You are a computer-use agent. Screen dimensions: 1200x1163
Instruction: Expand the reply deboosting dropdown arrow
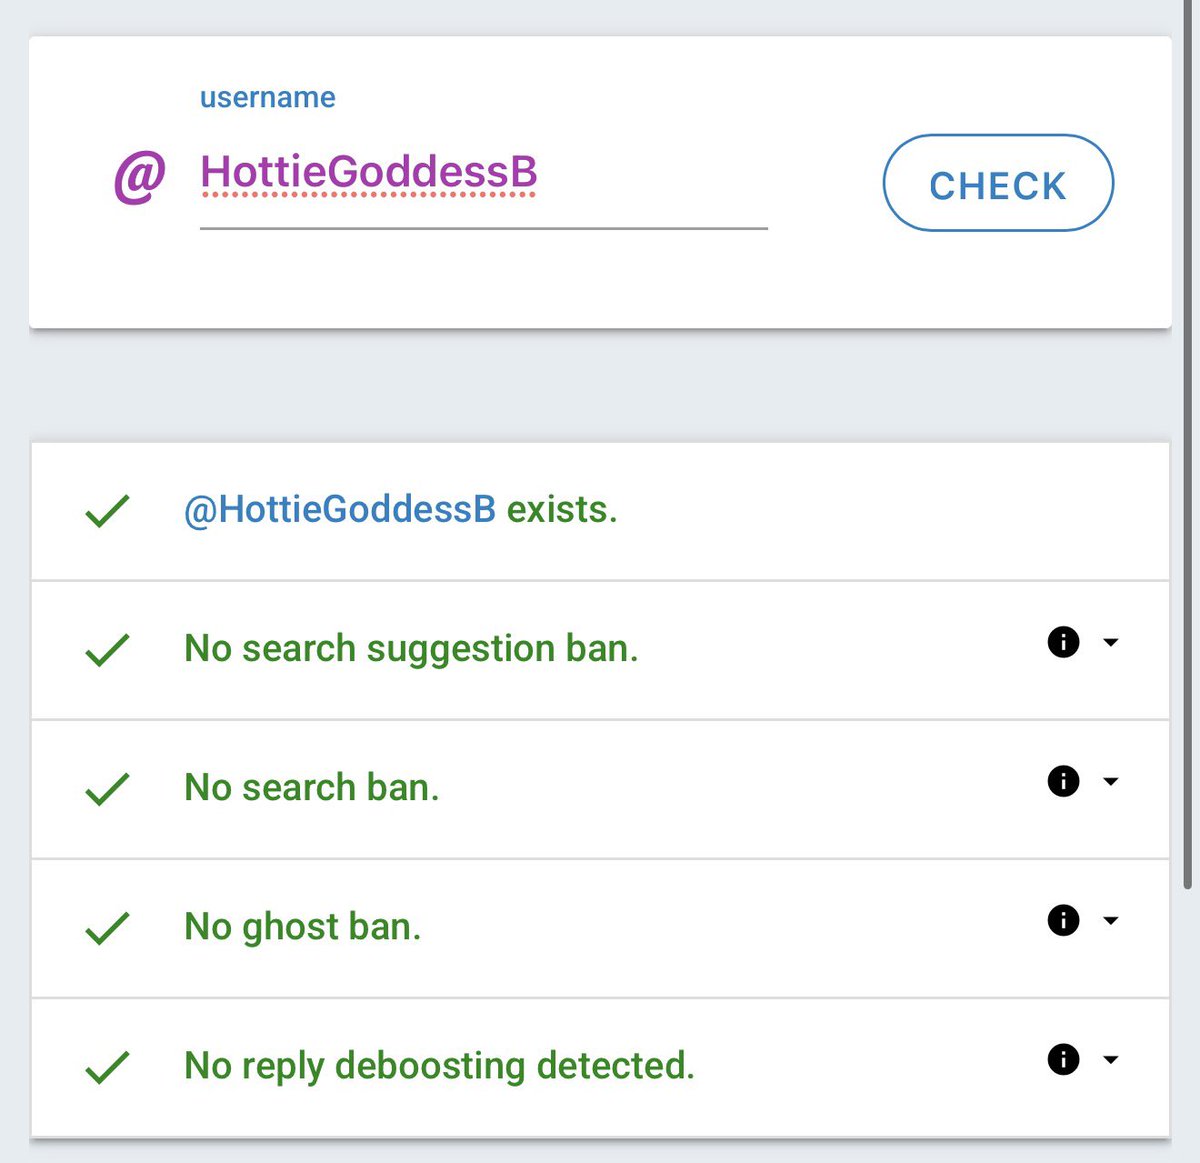tap(1110, 1059)
